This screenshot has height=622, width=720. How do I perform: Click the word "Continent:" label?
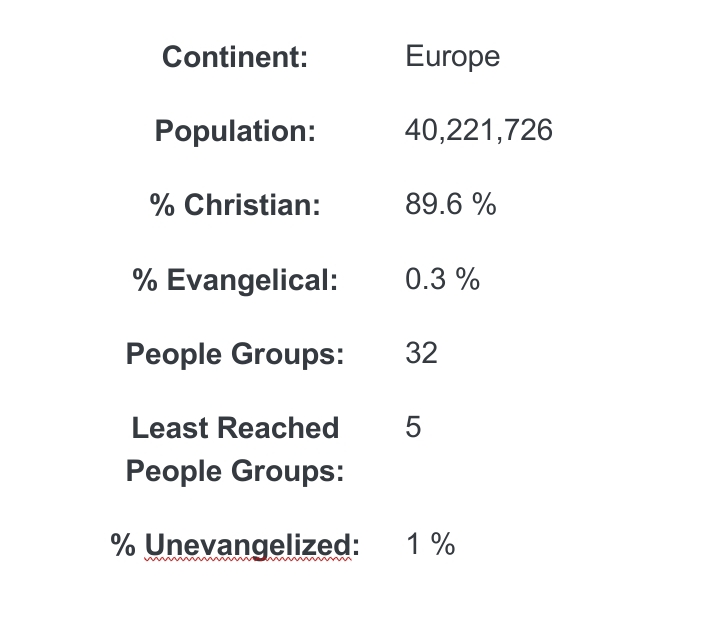tap(234, 58)
